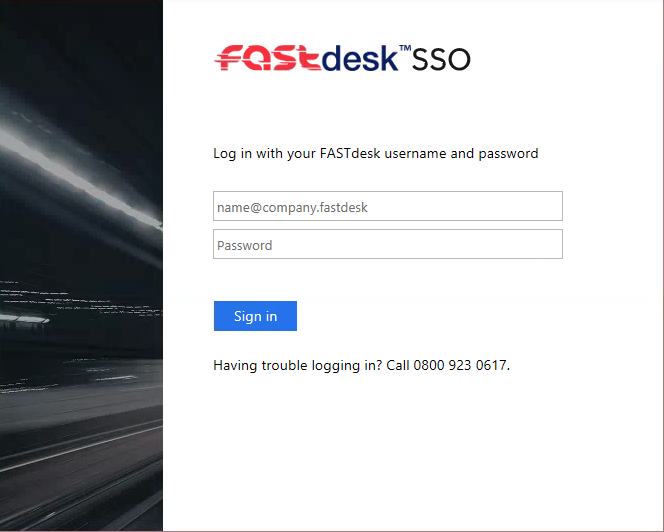The height and width of the screenshot is (532, 664).
Task: Click the 'Having trouble logging in?' text
Action: tap(298, 366)
